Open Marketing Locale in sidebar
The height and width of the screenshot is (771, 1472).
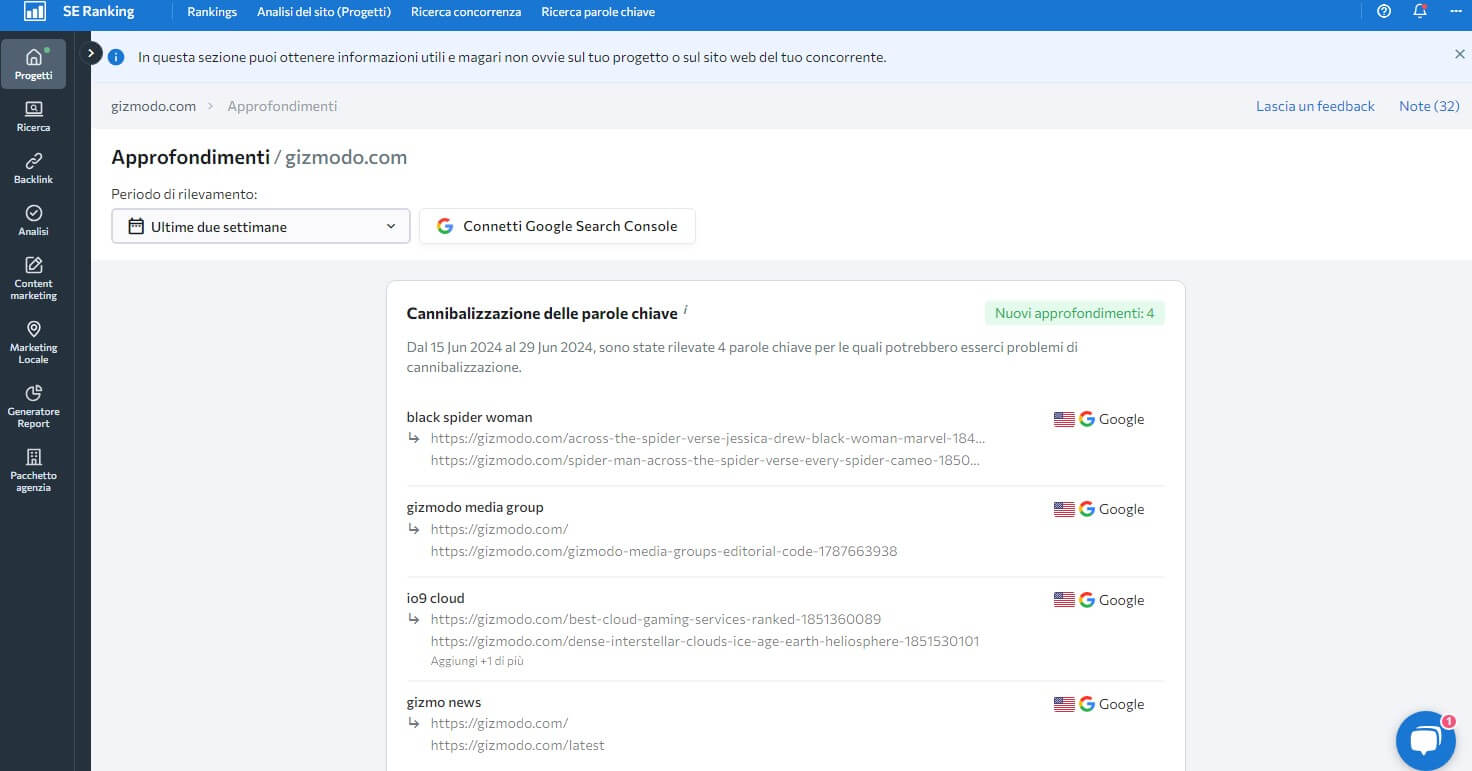click(33, 342)
